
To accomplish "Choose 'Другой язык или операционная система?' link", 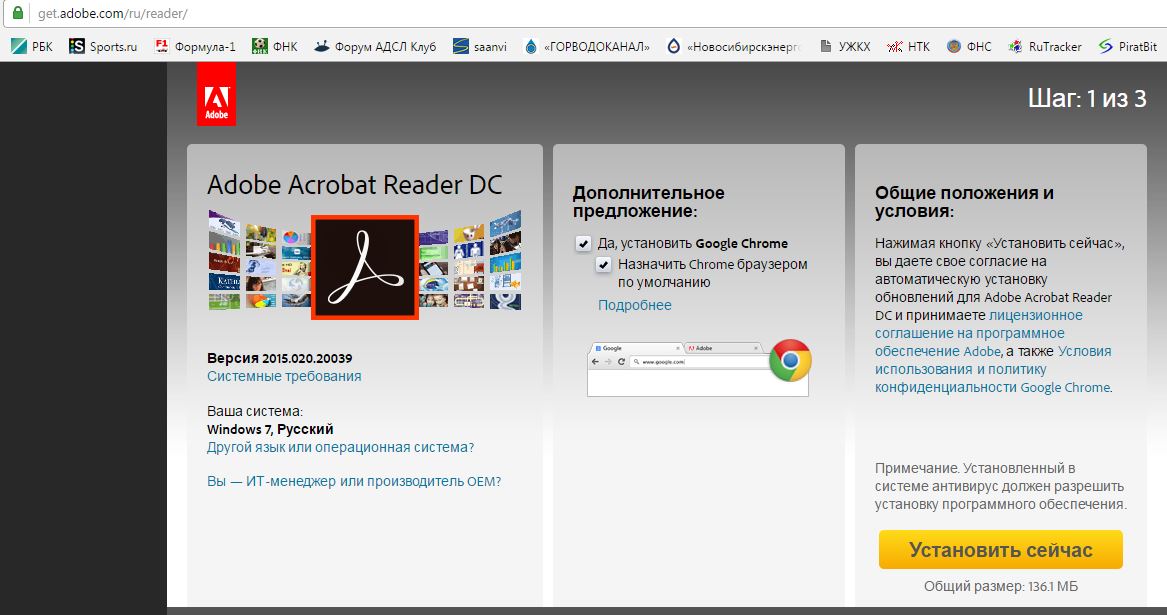I will [340, 447].
